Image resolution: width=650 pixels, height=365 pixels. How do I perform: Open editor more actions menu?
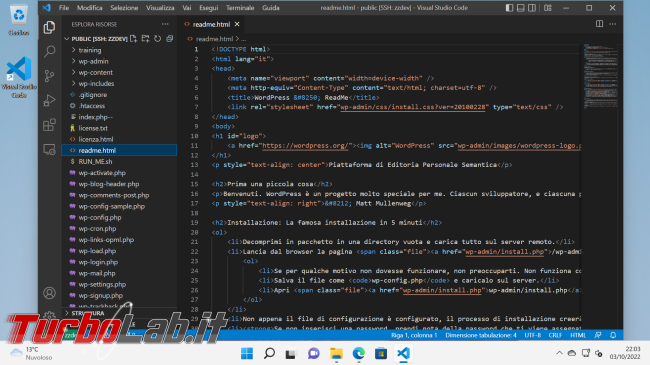click(613, 24)
